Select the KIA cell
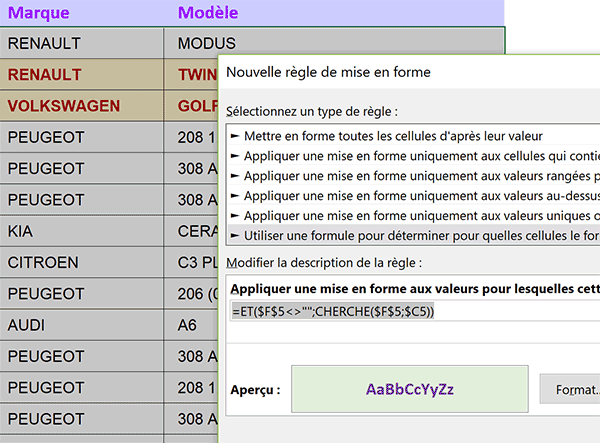The image size is (600, 443). point(82,231)
